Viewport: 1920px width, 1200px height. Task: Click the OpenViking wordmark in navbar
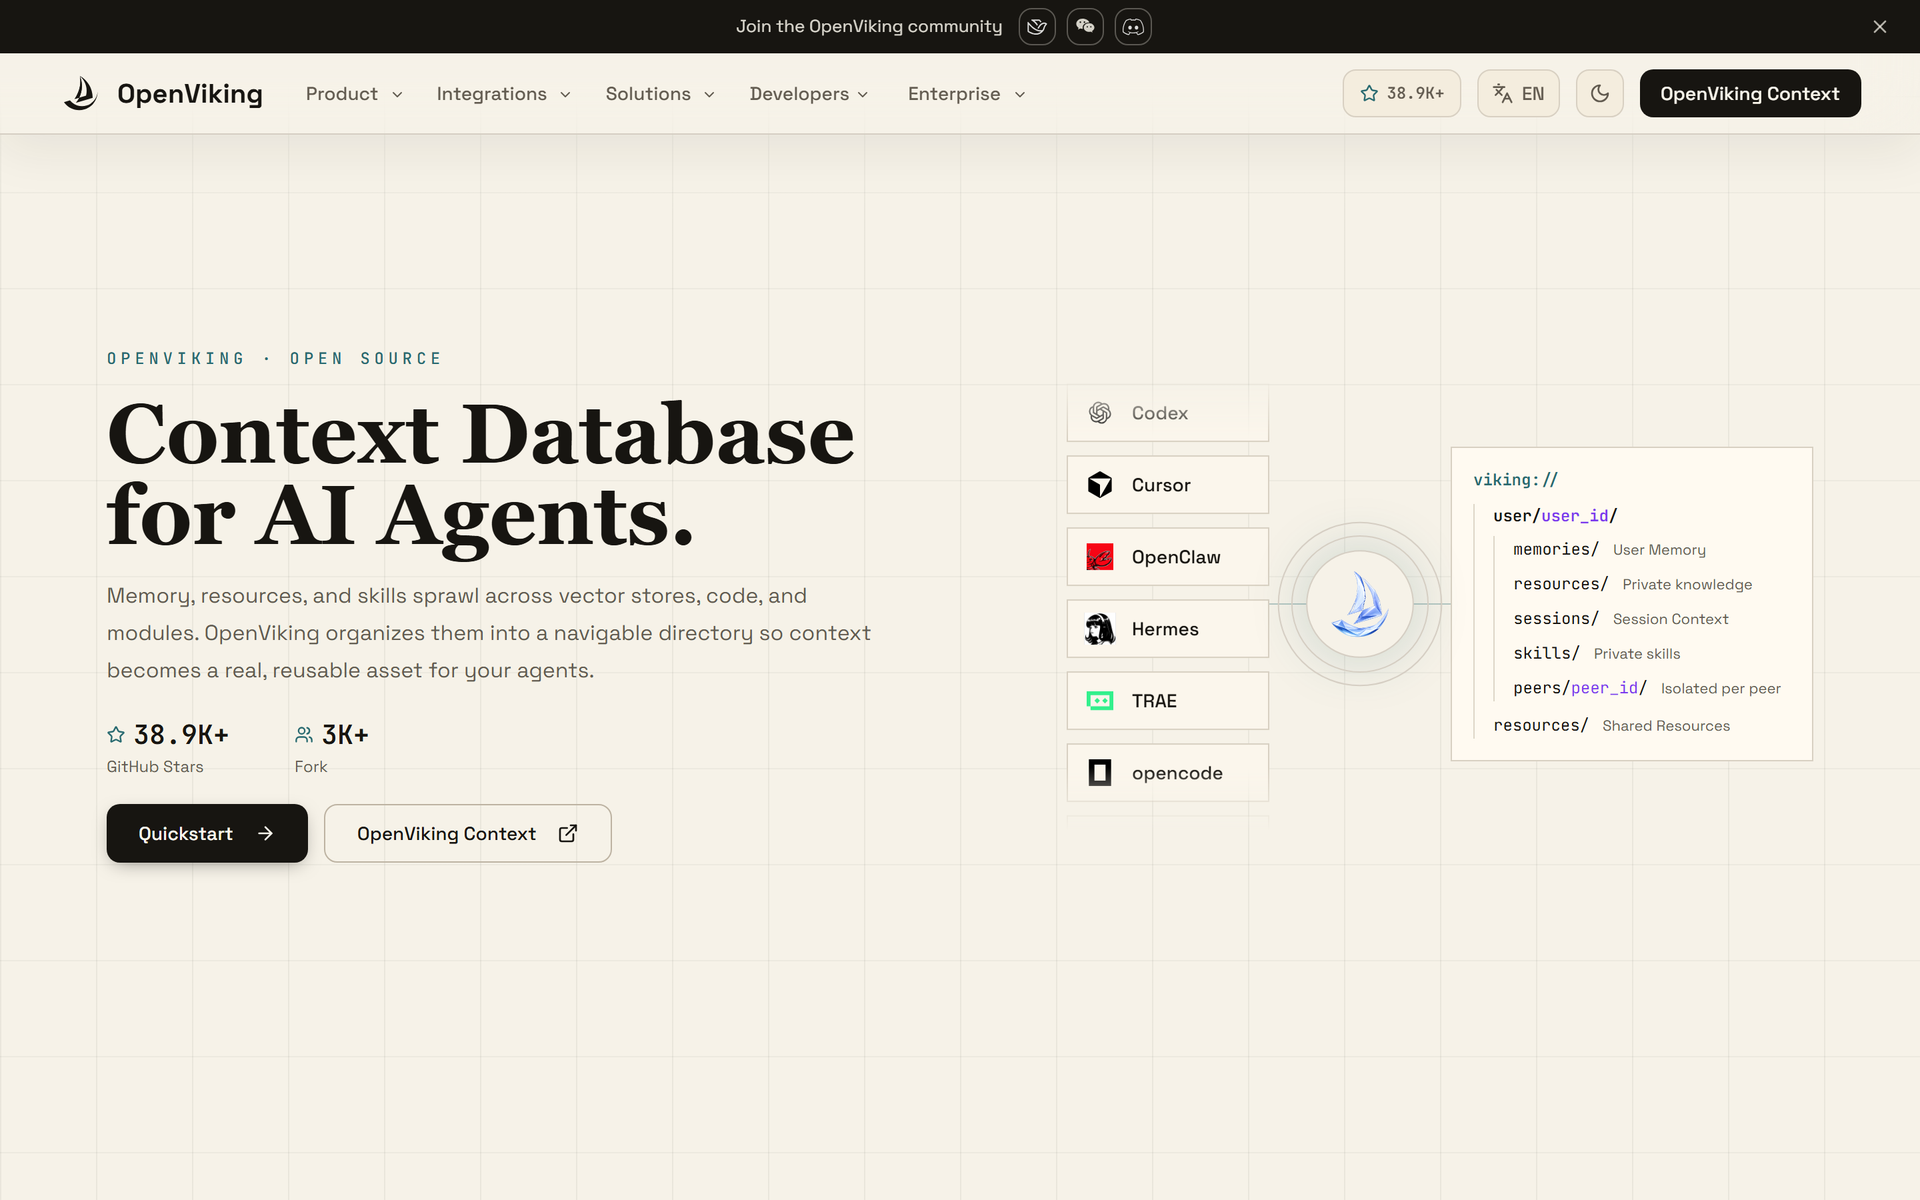pyautogui.click(x=190, y=94)
